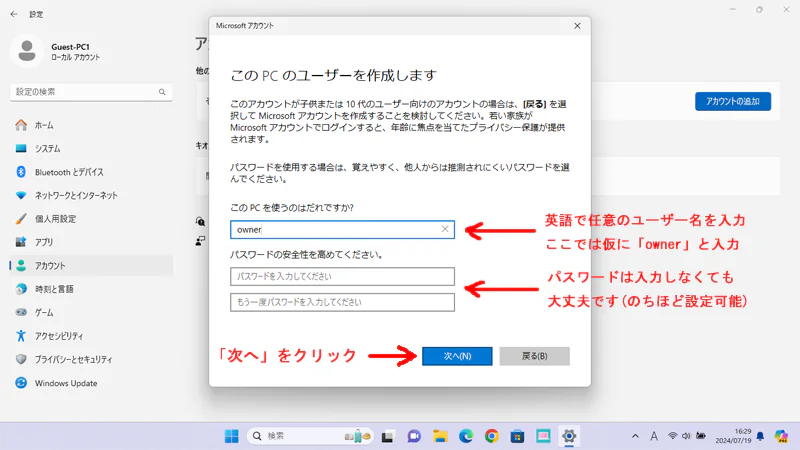800x450 pixels.
Task: Open the Teams chat taskbar icon
Action: click(414, 436)
